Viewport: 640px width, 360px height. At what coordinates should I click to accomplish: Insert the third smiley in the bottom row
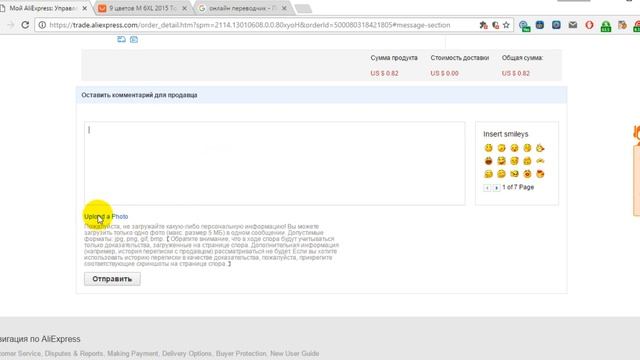(514, 174)
